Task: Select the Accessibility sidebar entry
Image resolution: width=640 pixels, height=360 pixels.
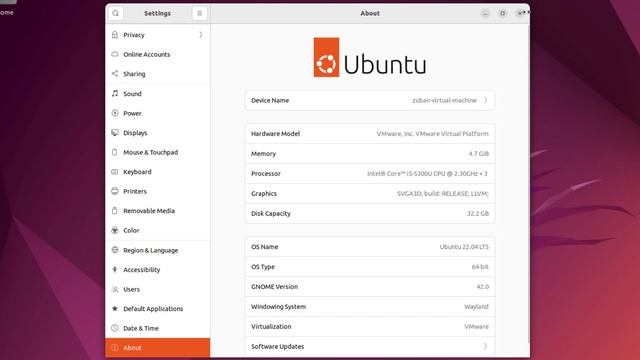Action: [x=158, y=269]
